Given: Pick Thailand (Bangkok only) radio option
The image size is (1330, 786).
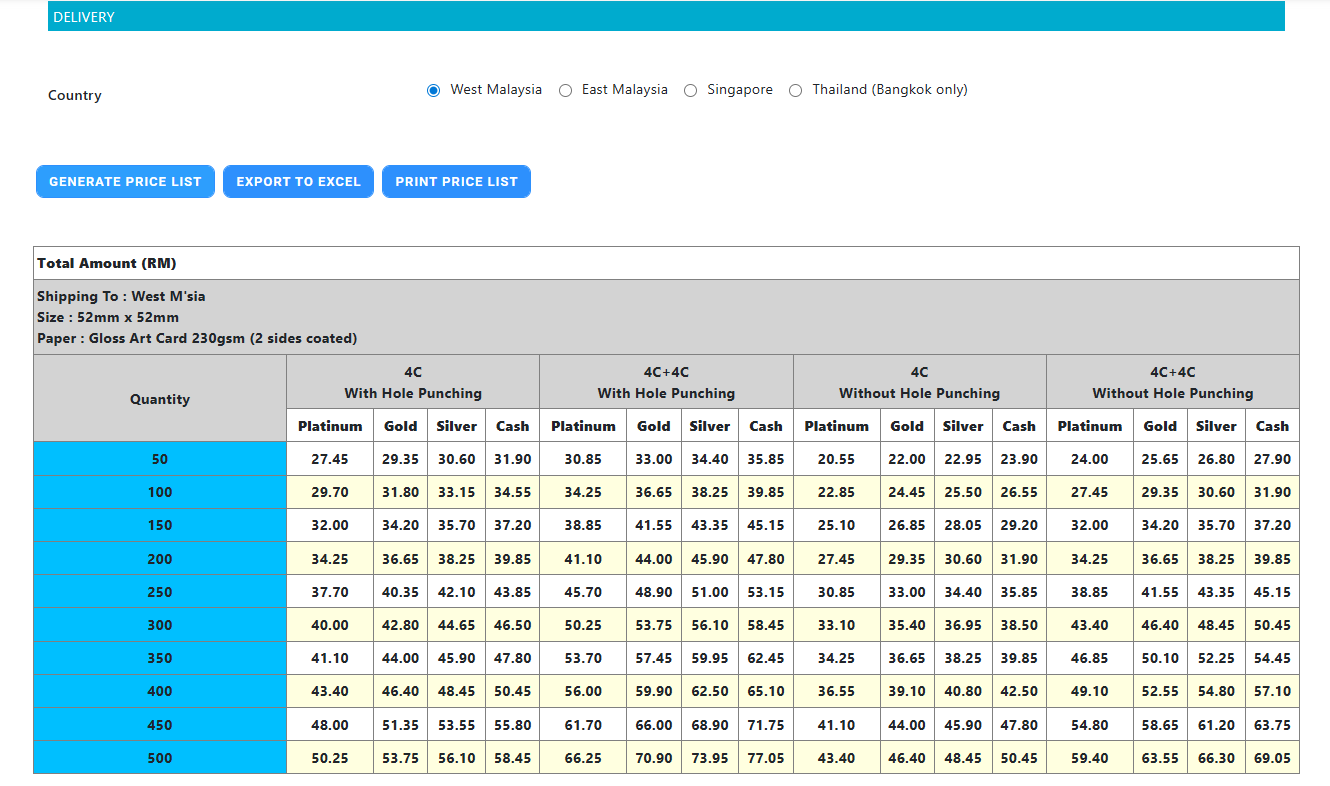Looking at the screenshot, I should click(x=796, y=90).
